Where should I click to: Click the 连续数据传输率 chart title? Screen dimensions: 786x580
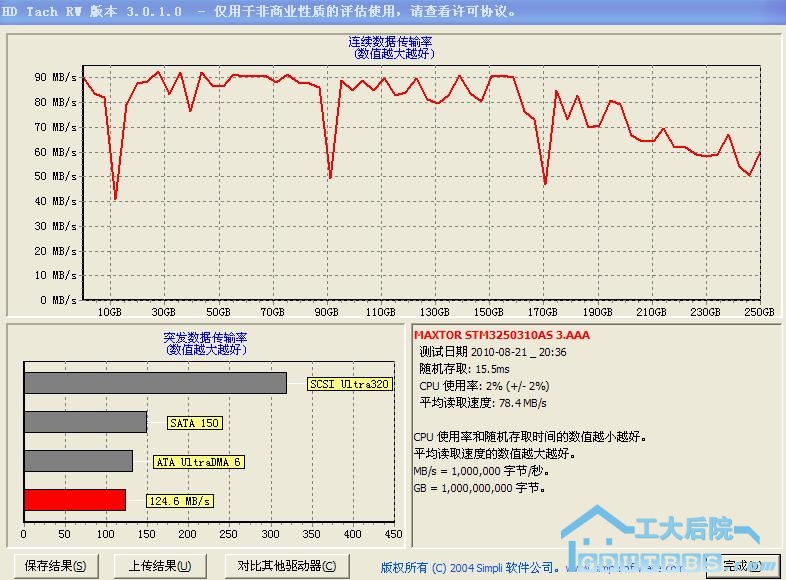(x=390, y=42)
